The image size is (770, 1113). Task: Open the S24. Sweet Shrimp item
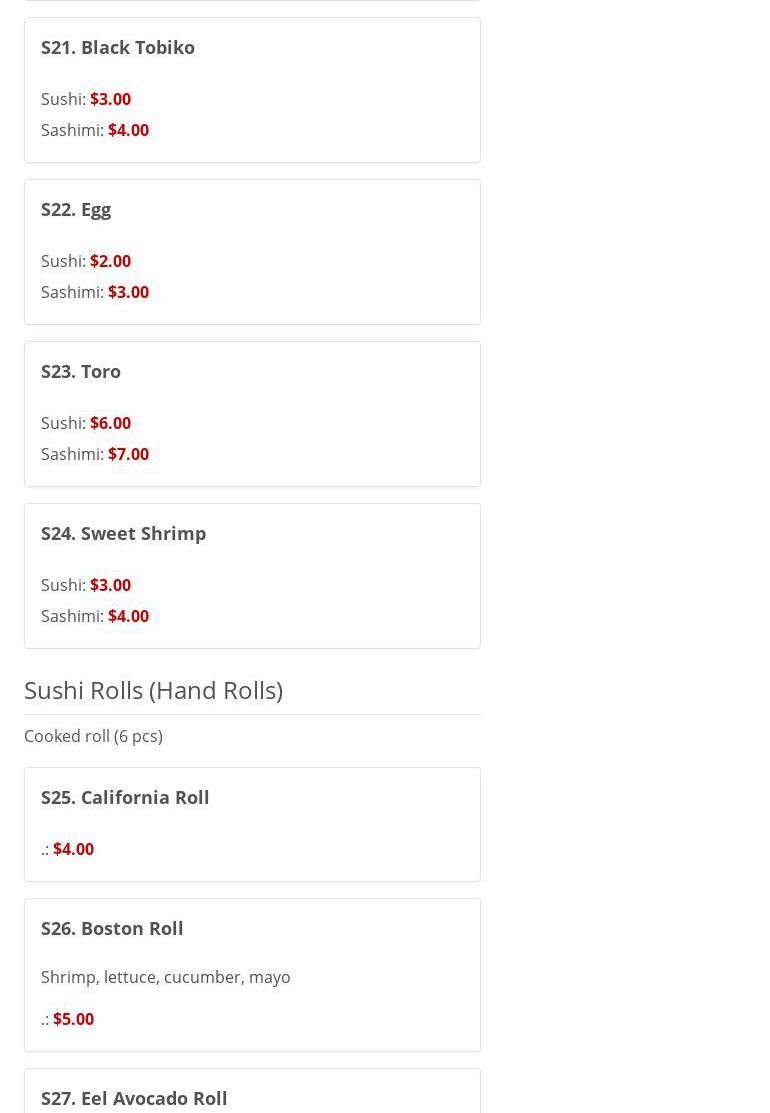123,533
